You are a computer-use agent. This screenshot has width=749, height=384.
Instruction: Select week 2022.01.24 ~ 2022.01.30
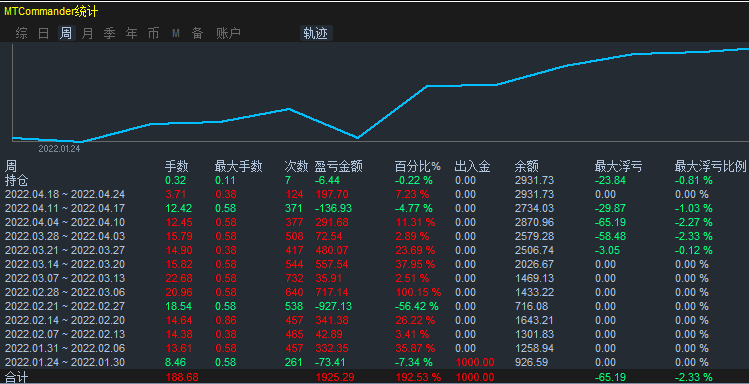(65, 362)
